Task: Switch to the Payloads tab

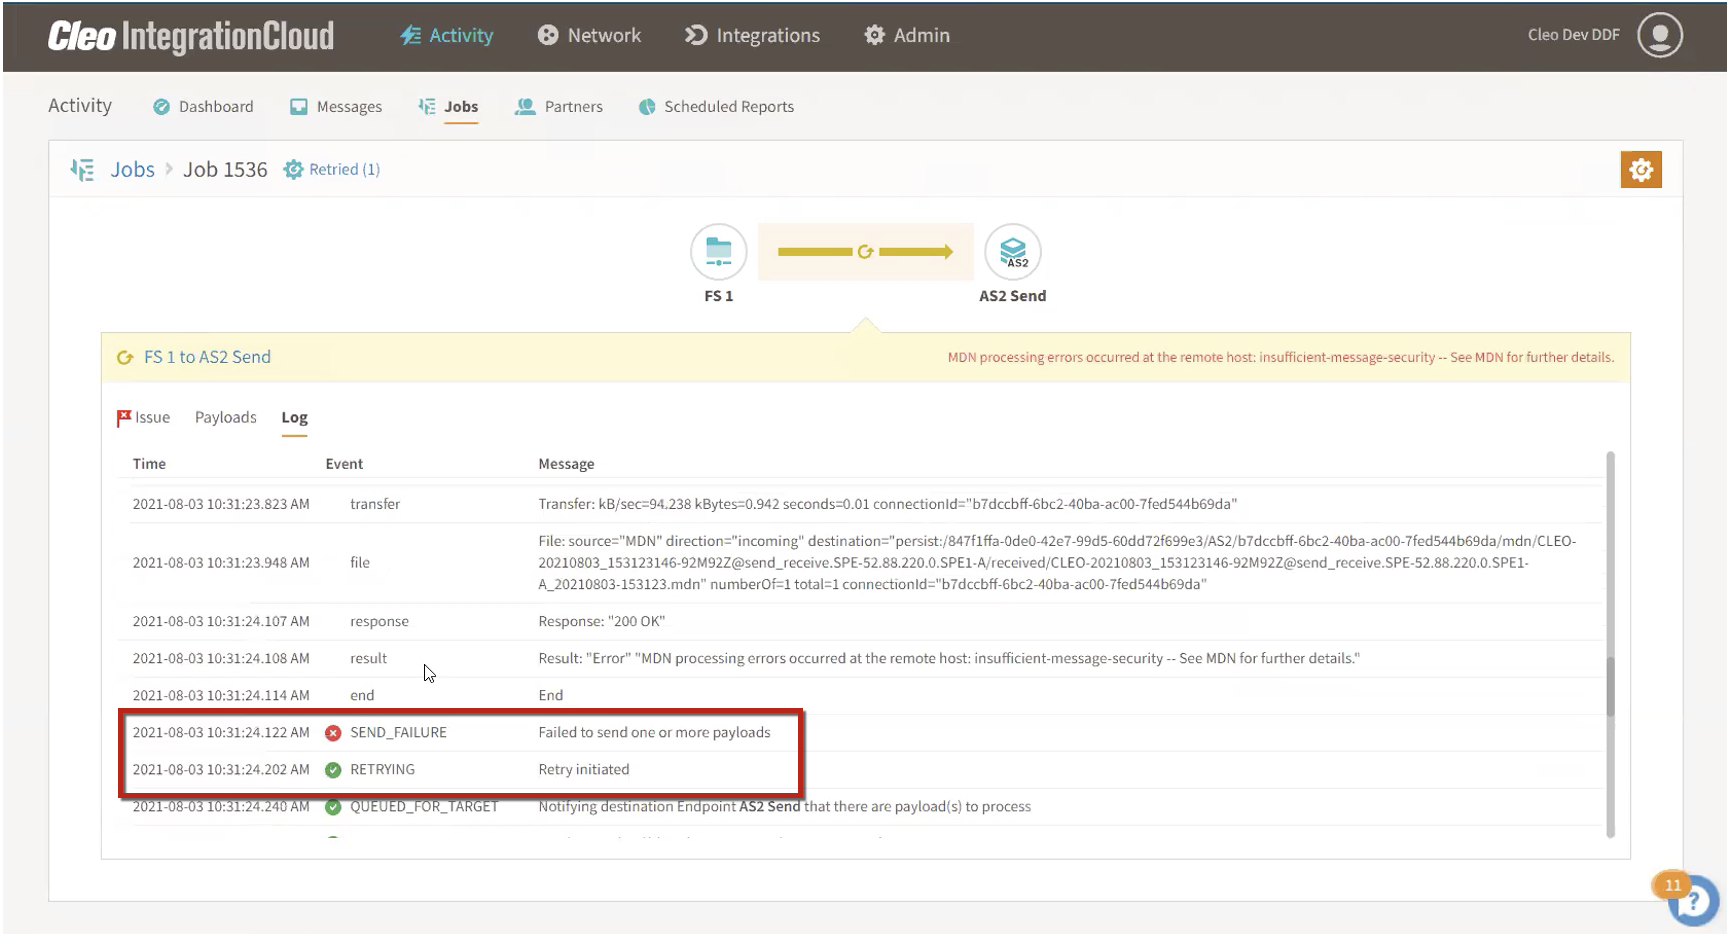Action: coord(225,417)
